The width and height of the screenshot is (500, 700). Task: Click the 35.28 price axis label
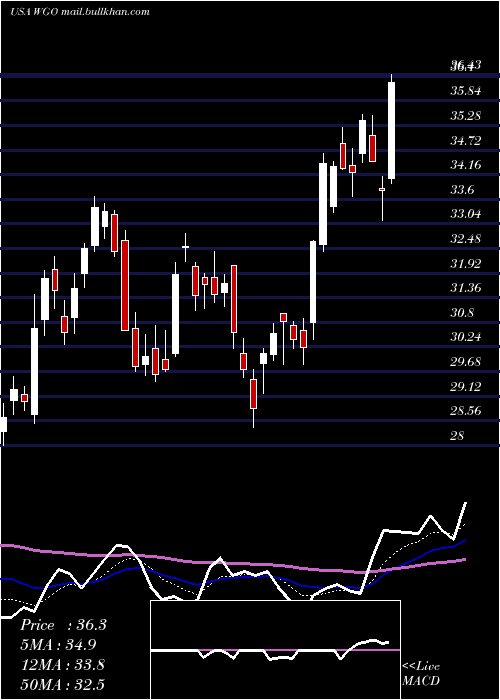click(x=466, y=116)
